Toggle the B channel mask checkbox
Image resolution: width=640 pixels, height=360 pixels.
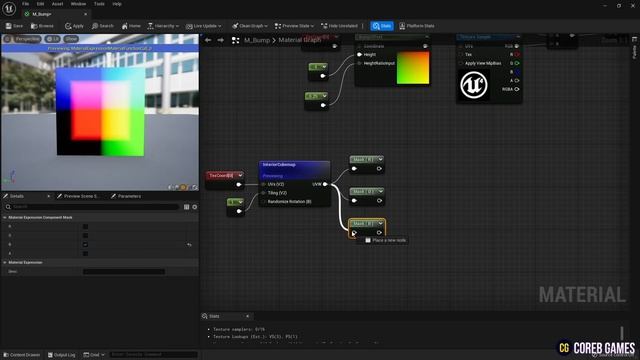(x=85, y=244)
